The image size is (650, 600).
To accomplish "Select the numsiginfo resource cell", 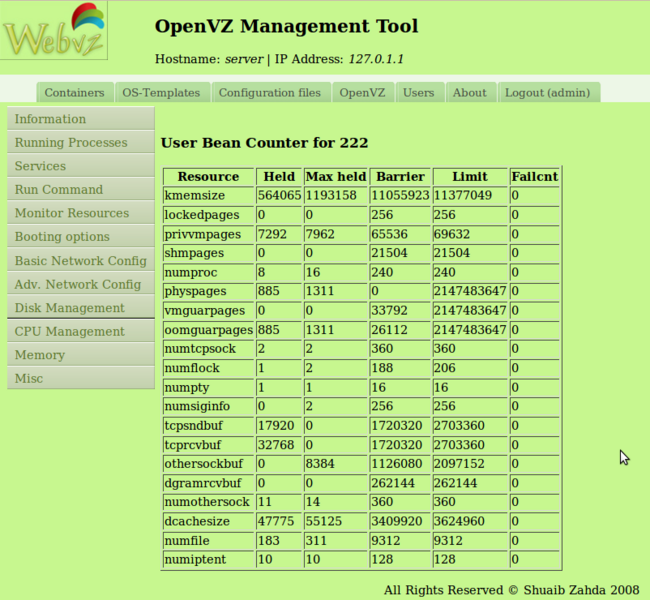I will pos(209,406).
